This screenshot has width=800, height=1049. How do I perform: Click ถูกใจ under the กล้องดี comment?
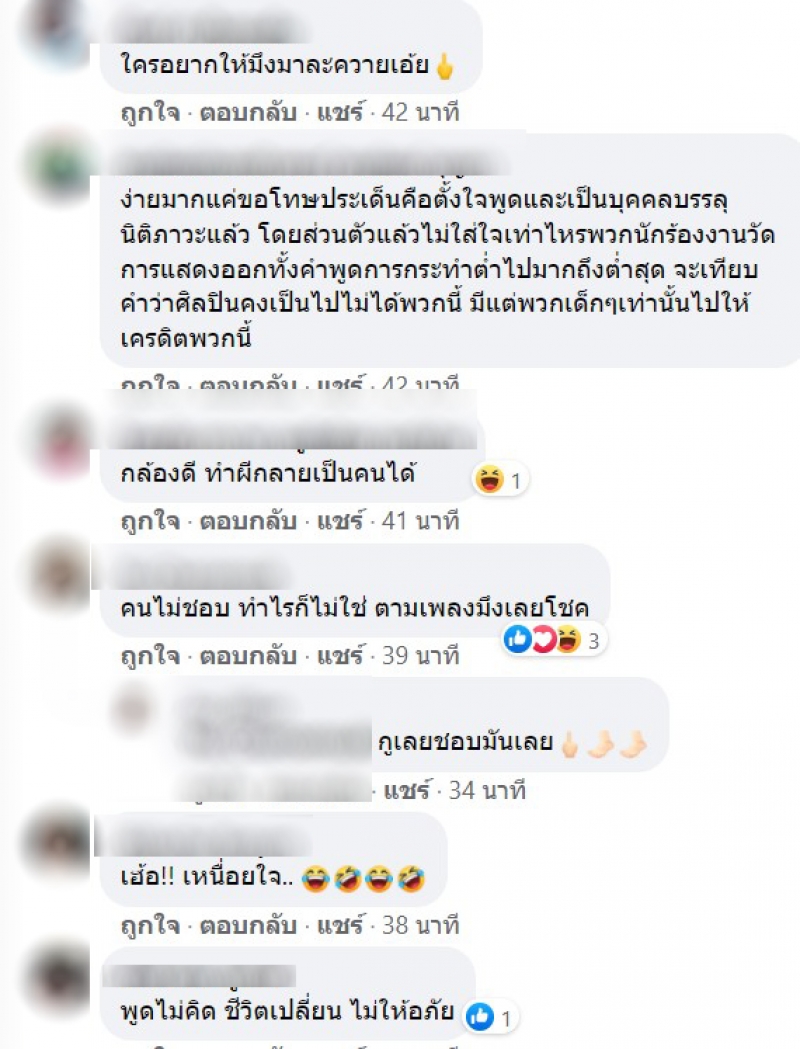click(151, 521)
